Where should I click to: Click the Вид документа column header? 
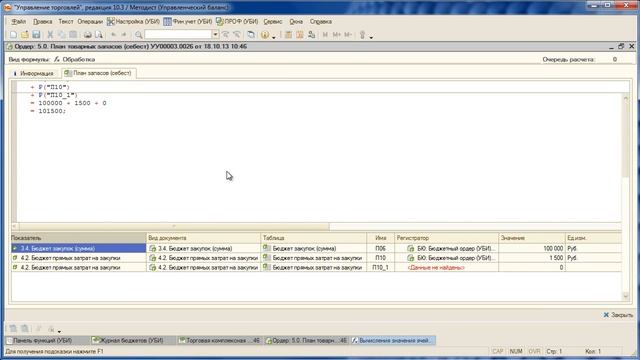click(x=203, y=238)
